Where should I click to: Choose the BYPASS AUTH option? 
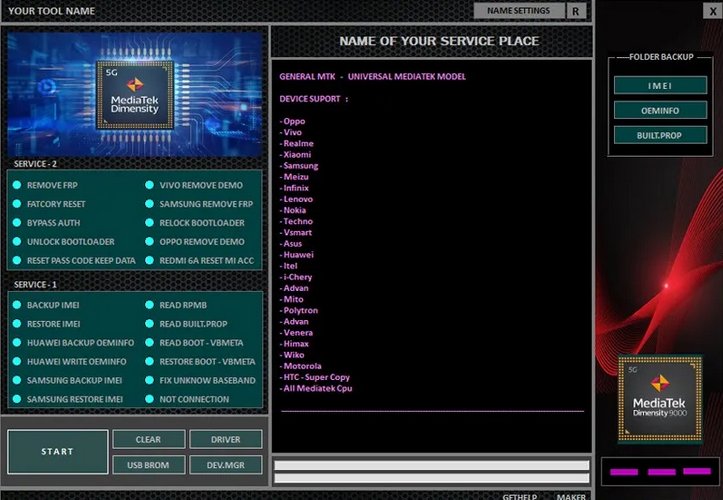[47, 223]
